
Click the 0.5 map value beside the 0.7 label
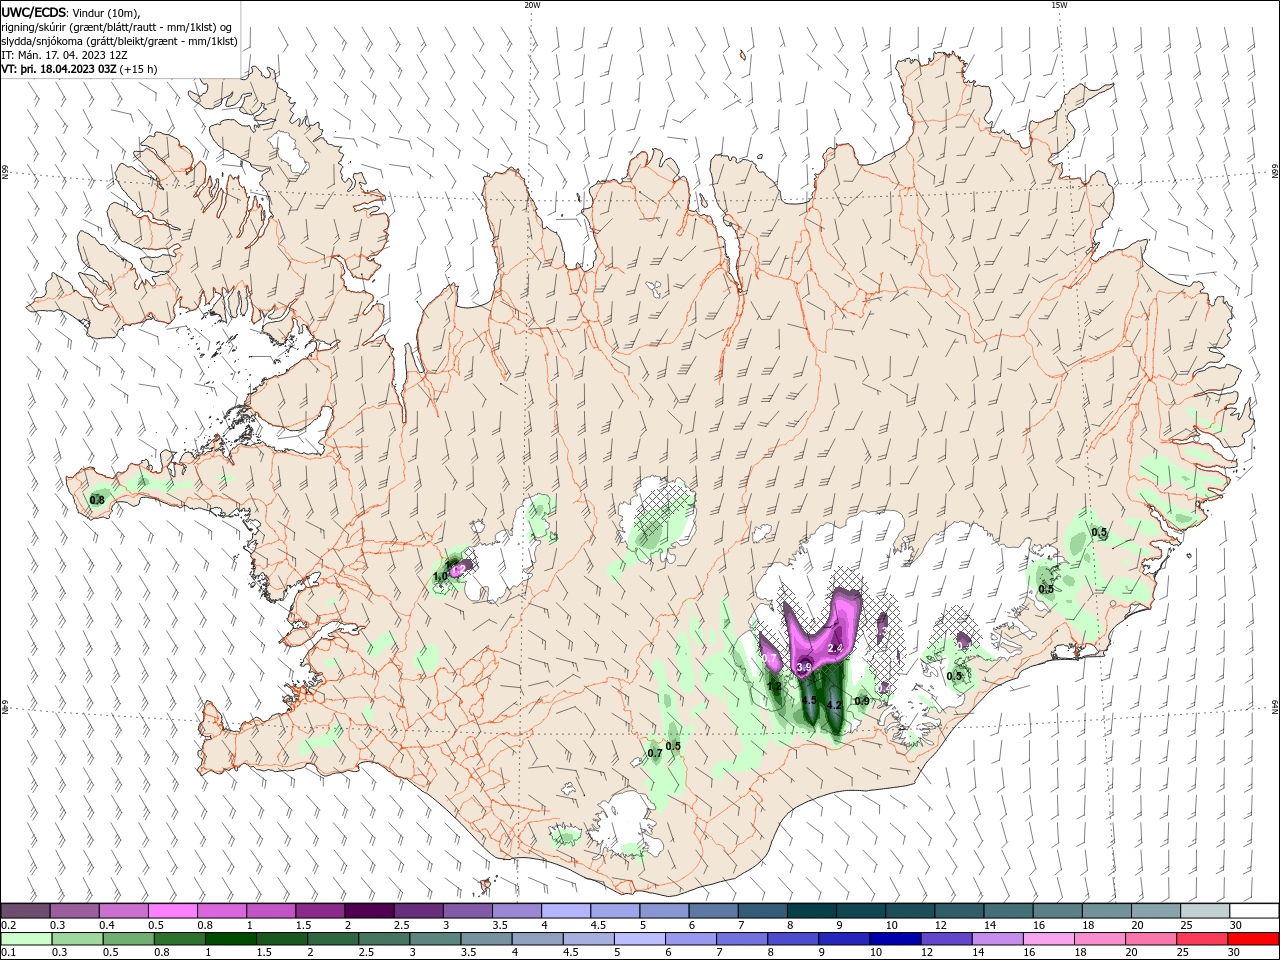[x=673, y=746]
